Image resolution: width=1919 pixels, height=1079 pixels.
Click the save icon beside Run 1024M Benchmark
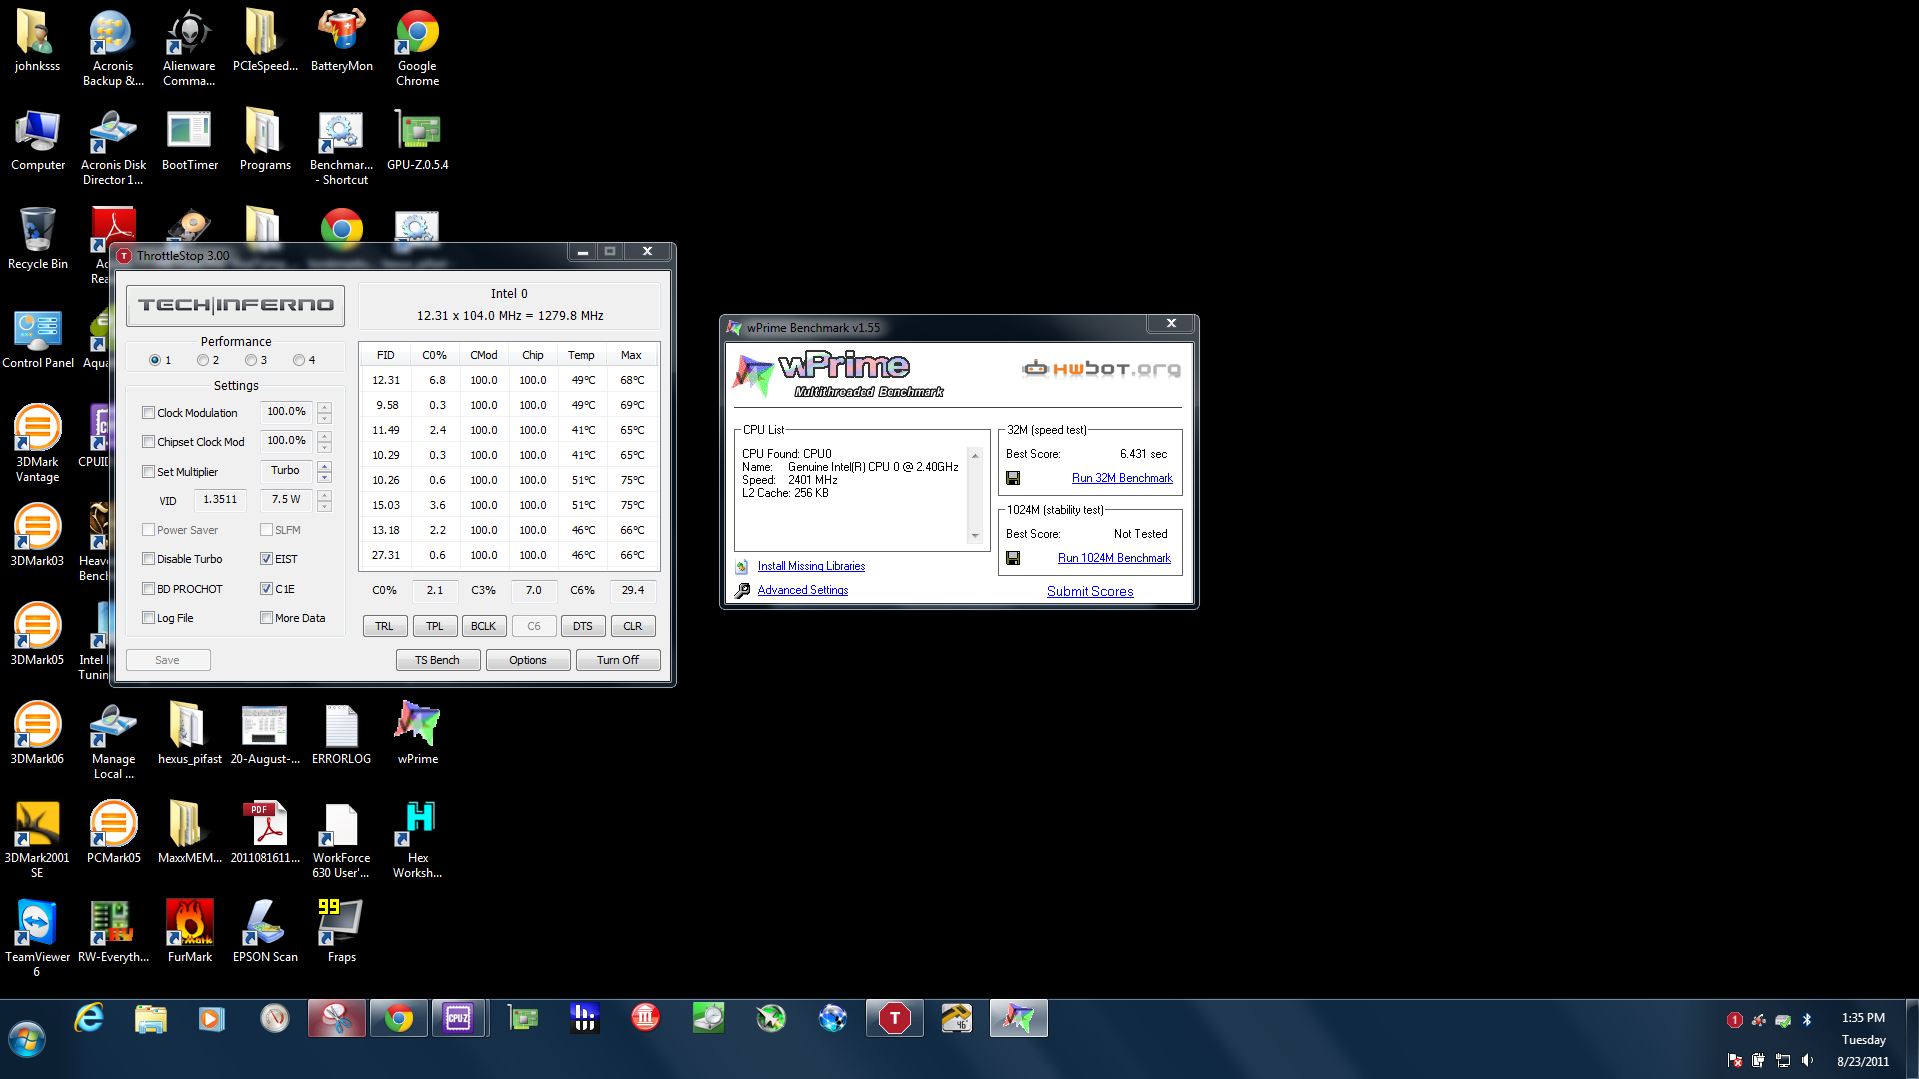pos(1013,558)
